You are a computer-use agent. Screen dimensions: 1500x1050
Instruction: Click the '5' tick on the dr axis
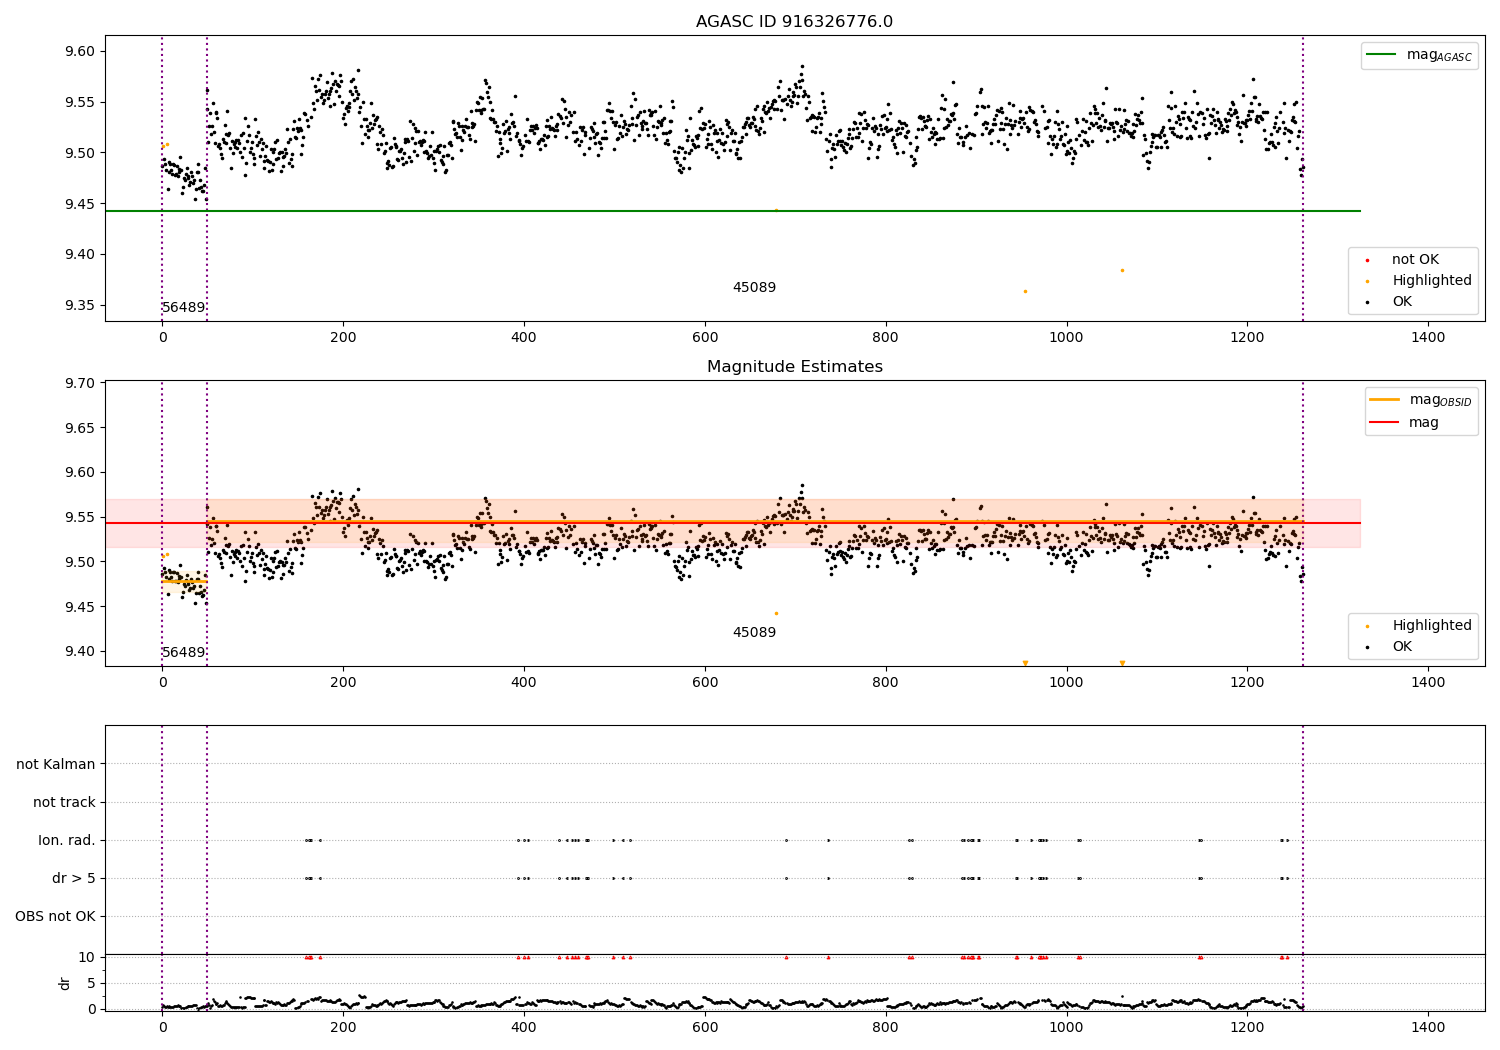coord(91,983)
